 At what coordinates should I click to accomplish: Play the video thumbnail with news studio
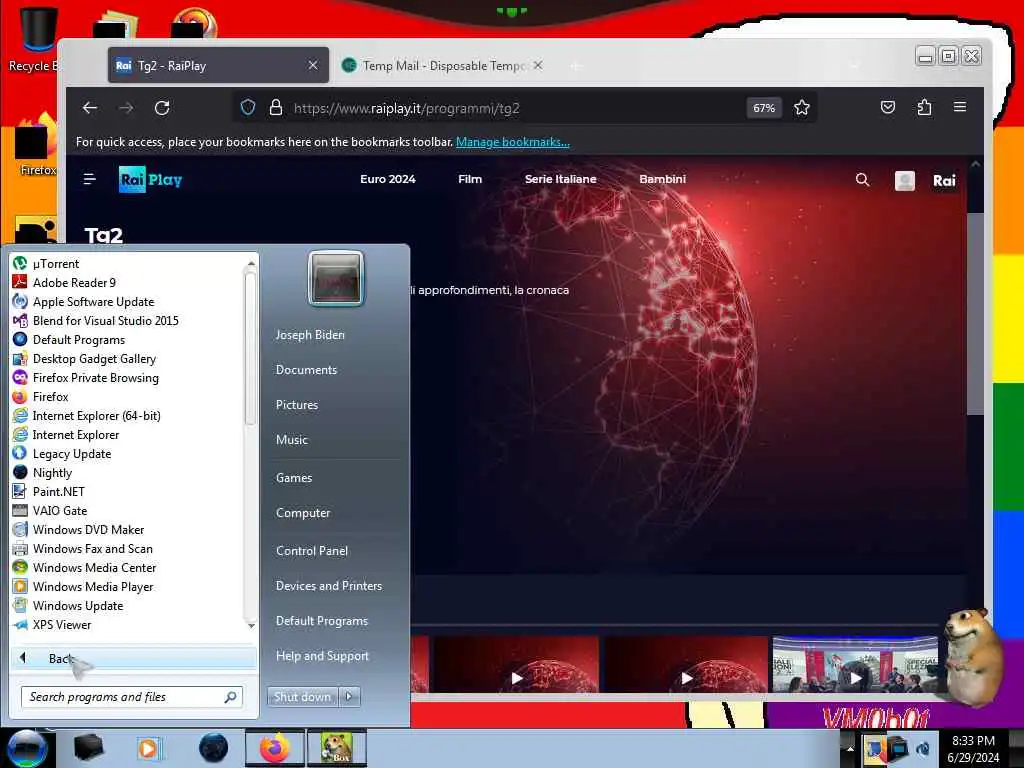[855, 665]
